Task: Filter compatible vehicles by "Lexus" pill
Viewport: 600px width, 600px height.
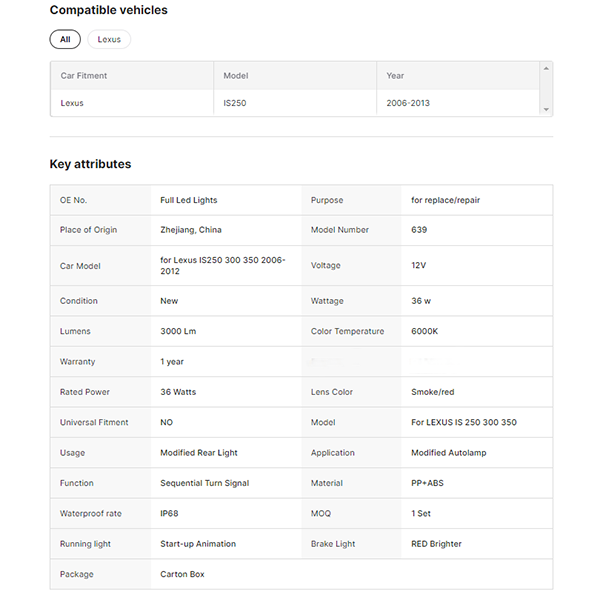Action: [109, 40]
